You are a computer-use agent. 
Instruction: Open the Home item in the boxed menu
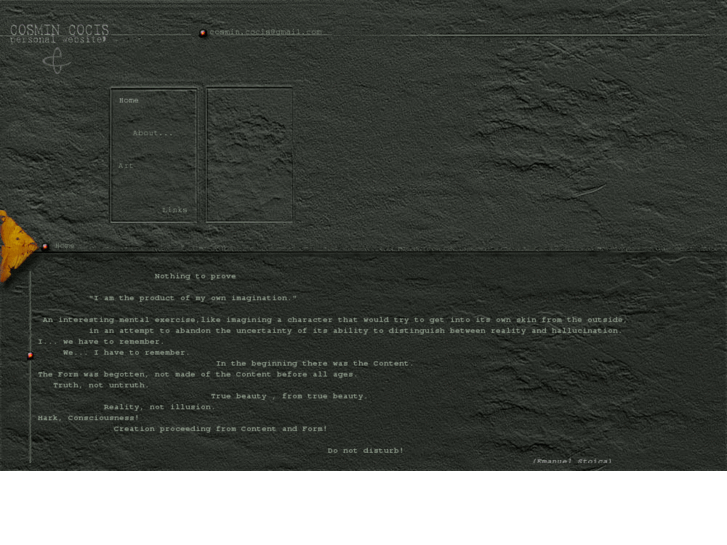pyautogui.click(x=128, y=100)
